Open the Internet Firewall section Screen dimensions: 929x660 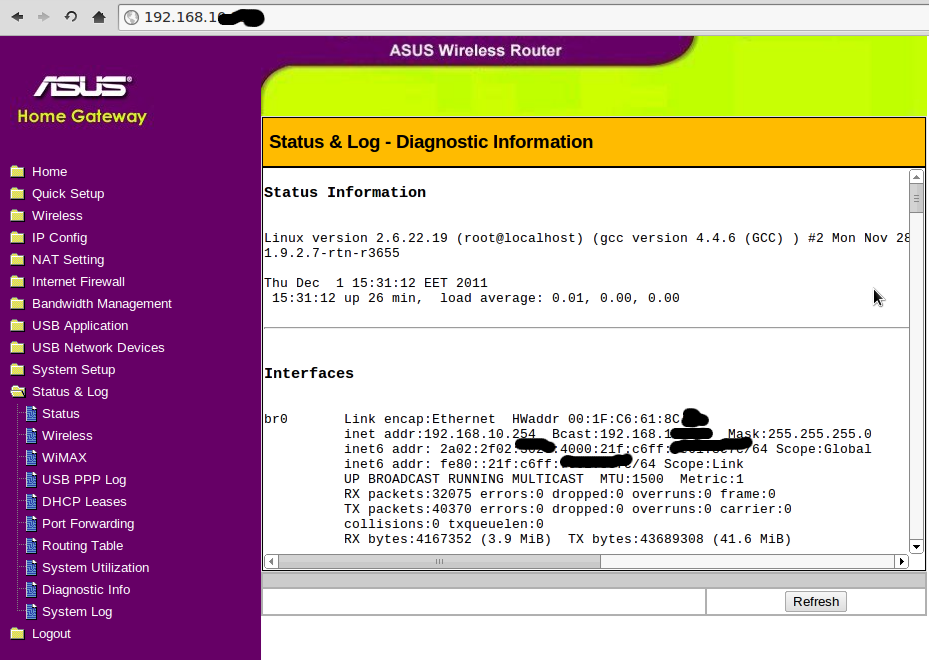[x=78, y=281]
